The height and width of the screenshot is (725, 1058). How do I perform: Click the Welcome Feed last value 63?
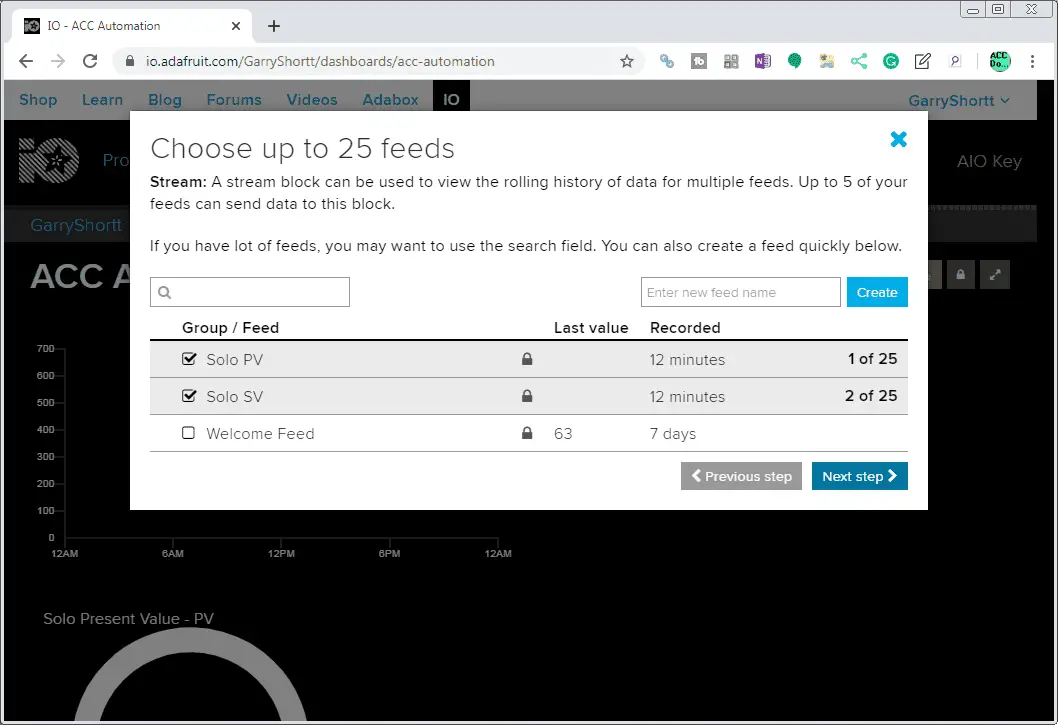563,433
